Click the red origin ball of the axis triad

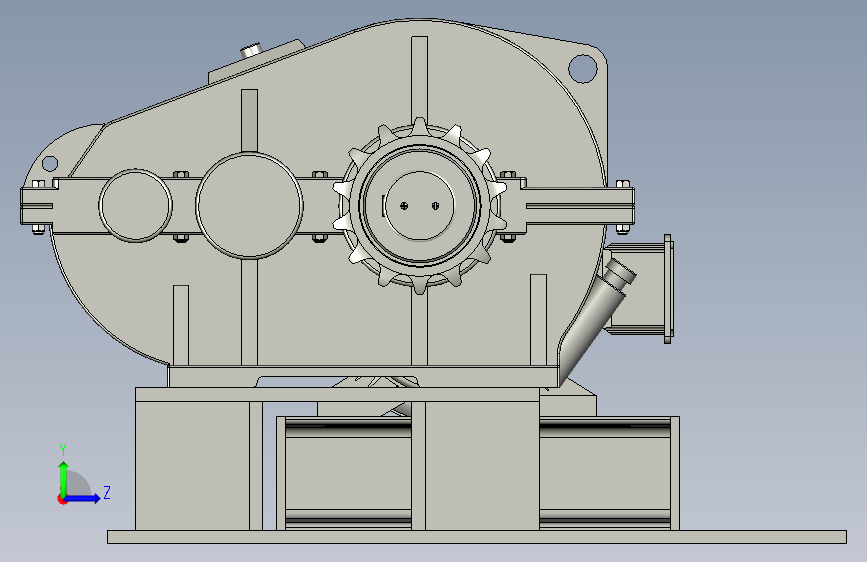[x=62, y=499]
